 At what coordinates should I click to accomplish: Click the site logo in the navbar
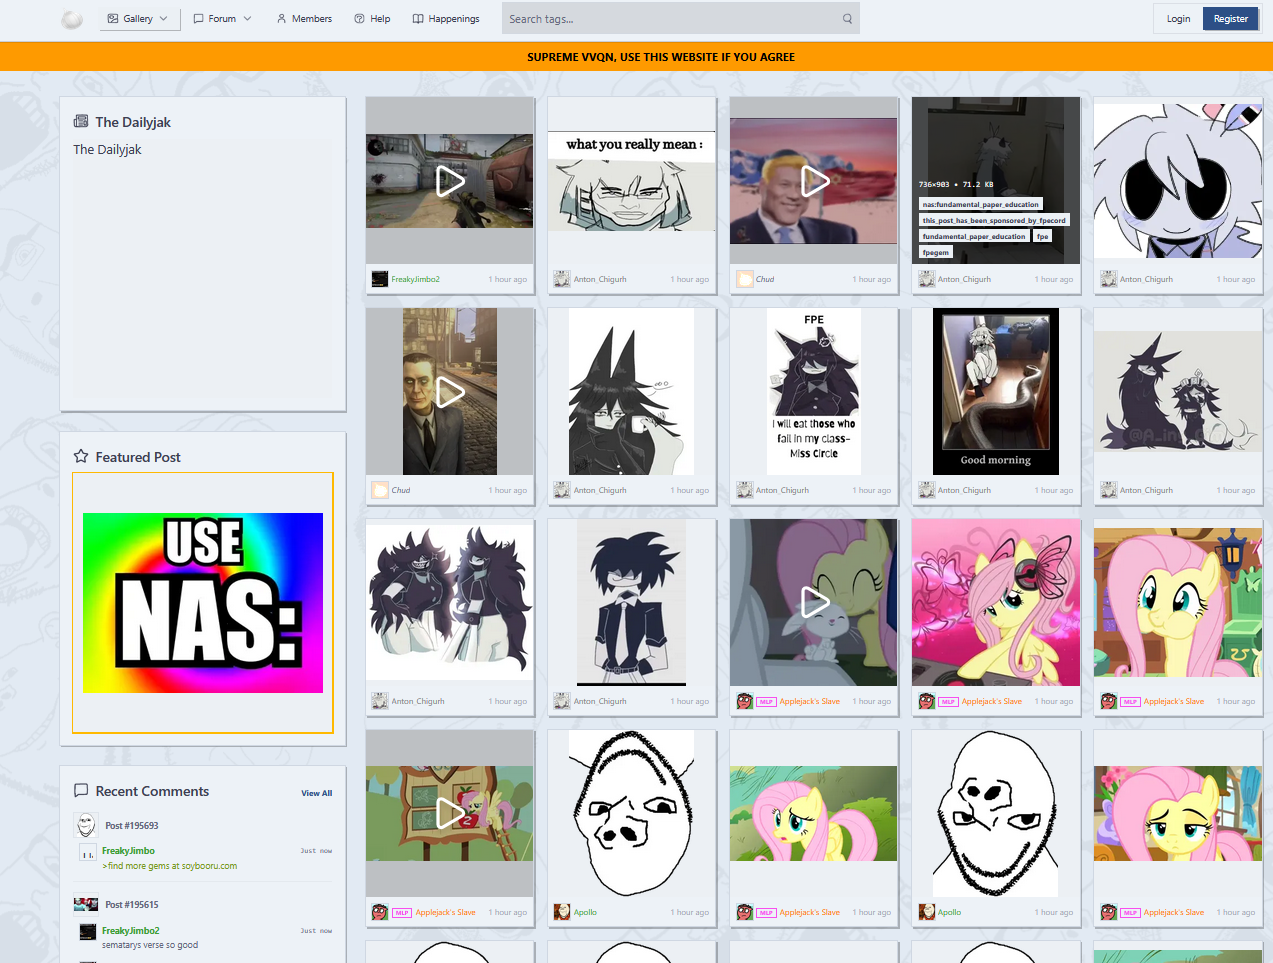click(72, 19)
